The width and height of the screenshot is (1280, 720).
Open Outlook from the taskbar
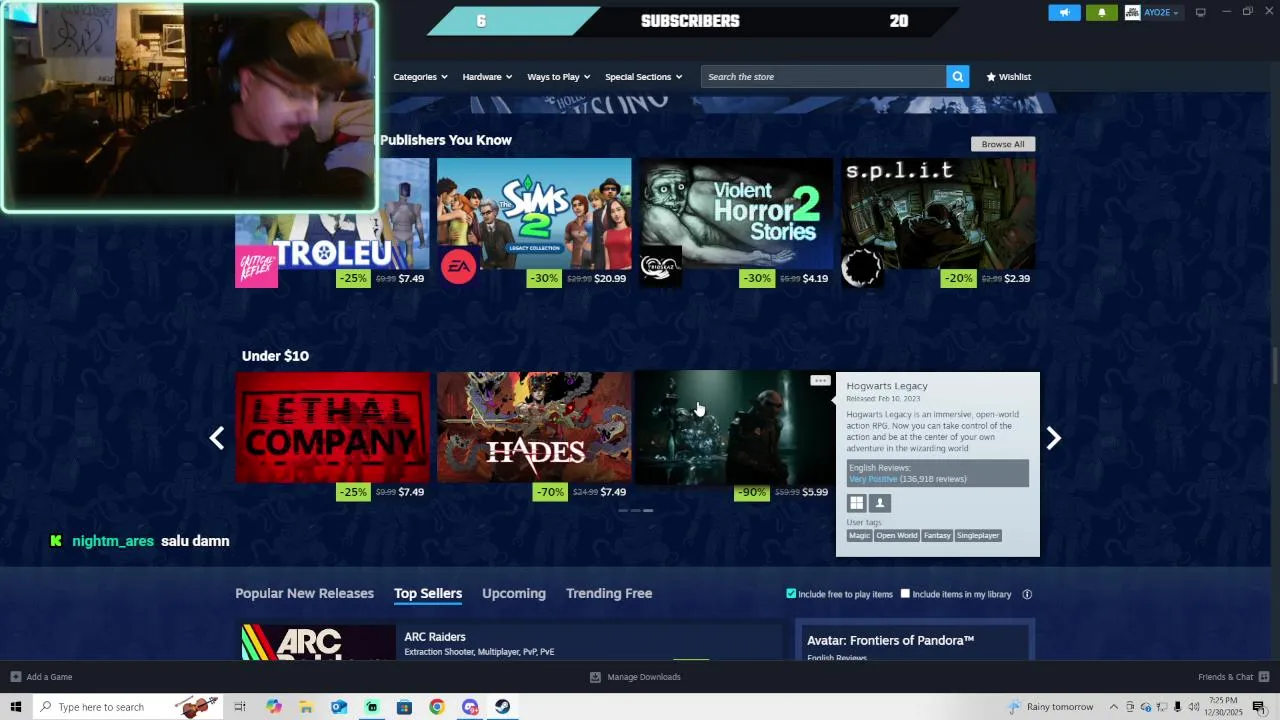339,707
